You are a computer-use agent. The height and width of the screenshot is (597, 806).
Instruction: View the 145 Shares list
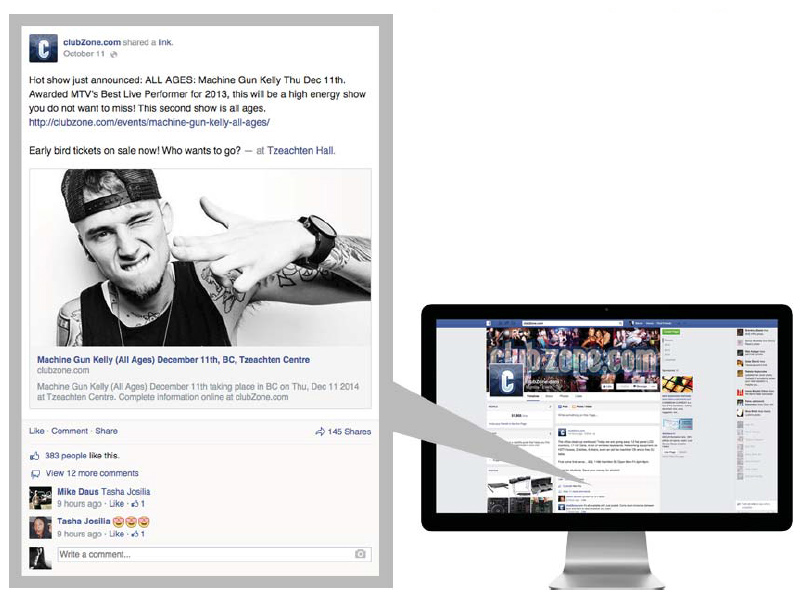point(349,431)
